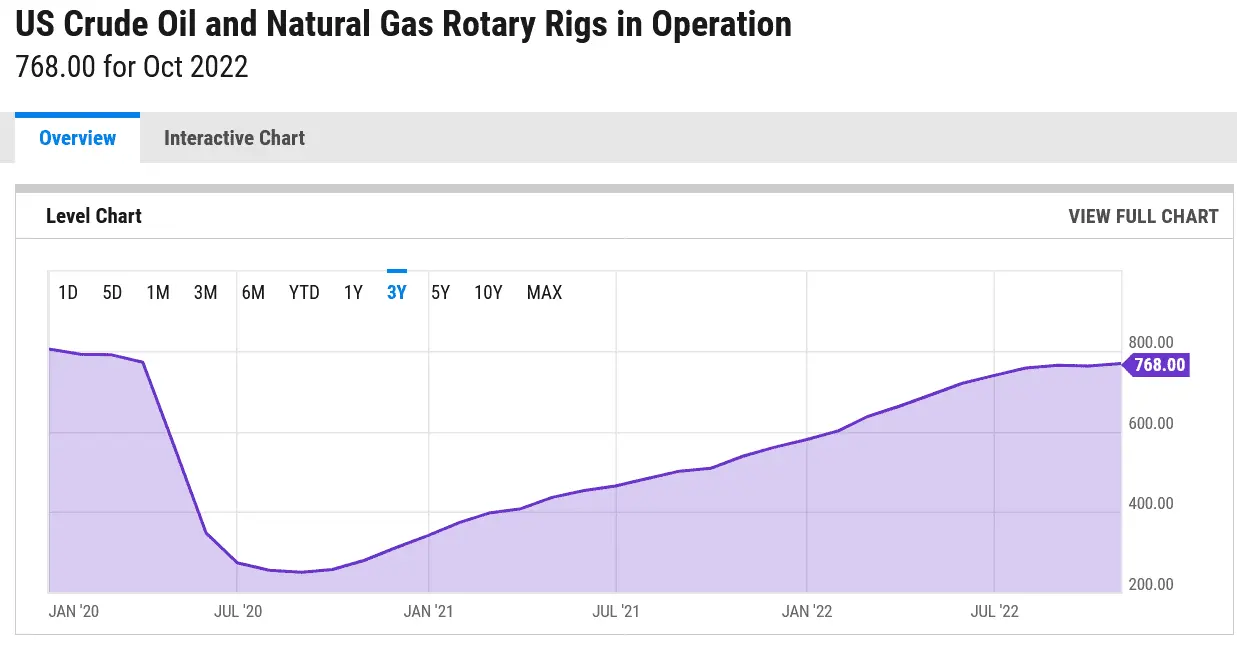Switch to the Overview tab
The width and height of the screenshot is (1237, 660).
tap(77, 138)
